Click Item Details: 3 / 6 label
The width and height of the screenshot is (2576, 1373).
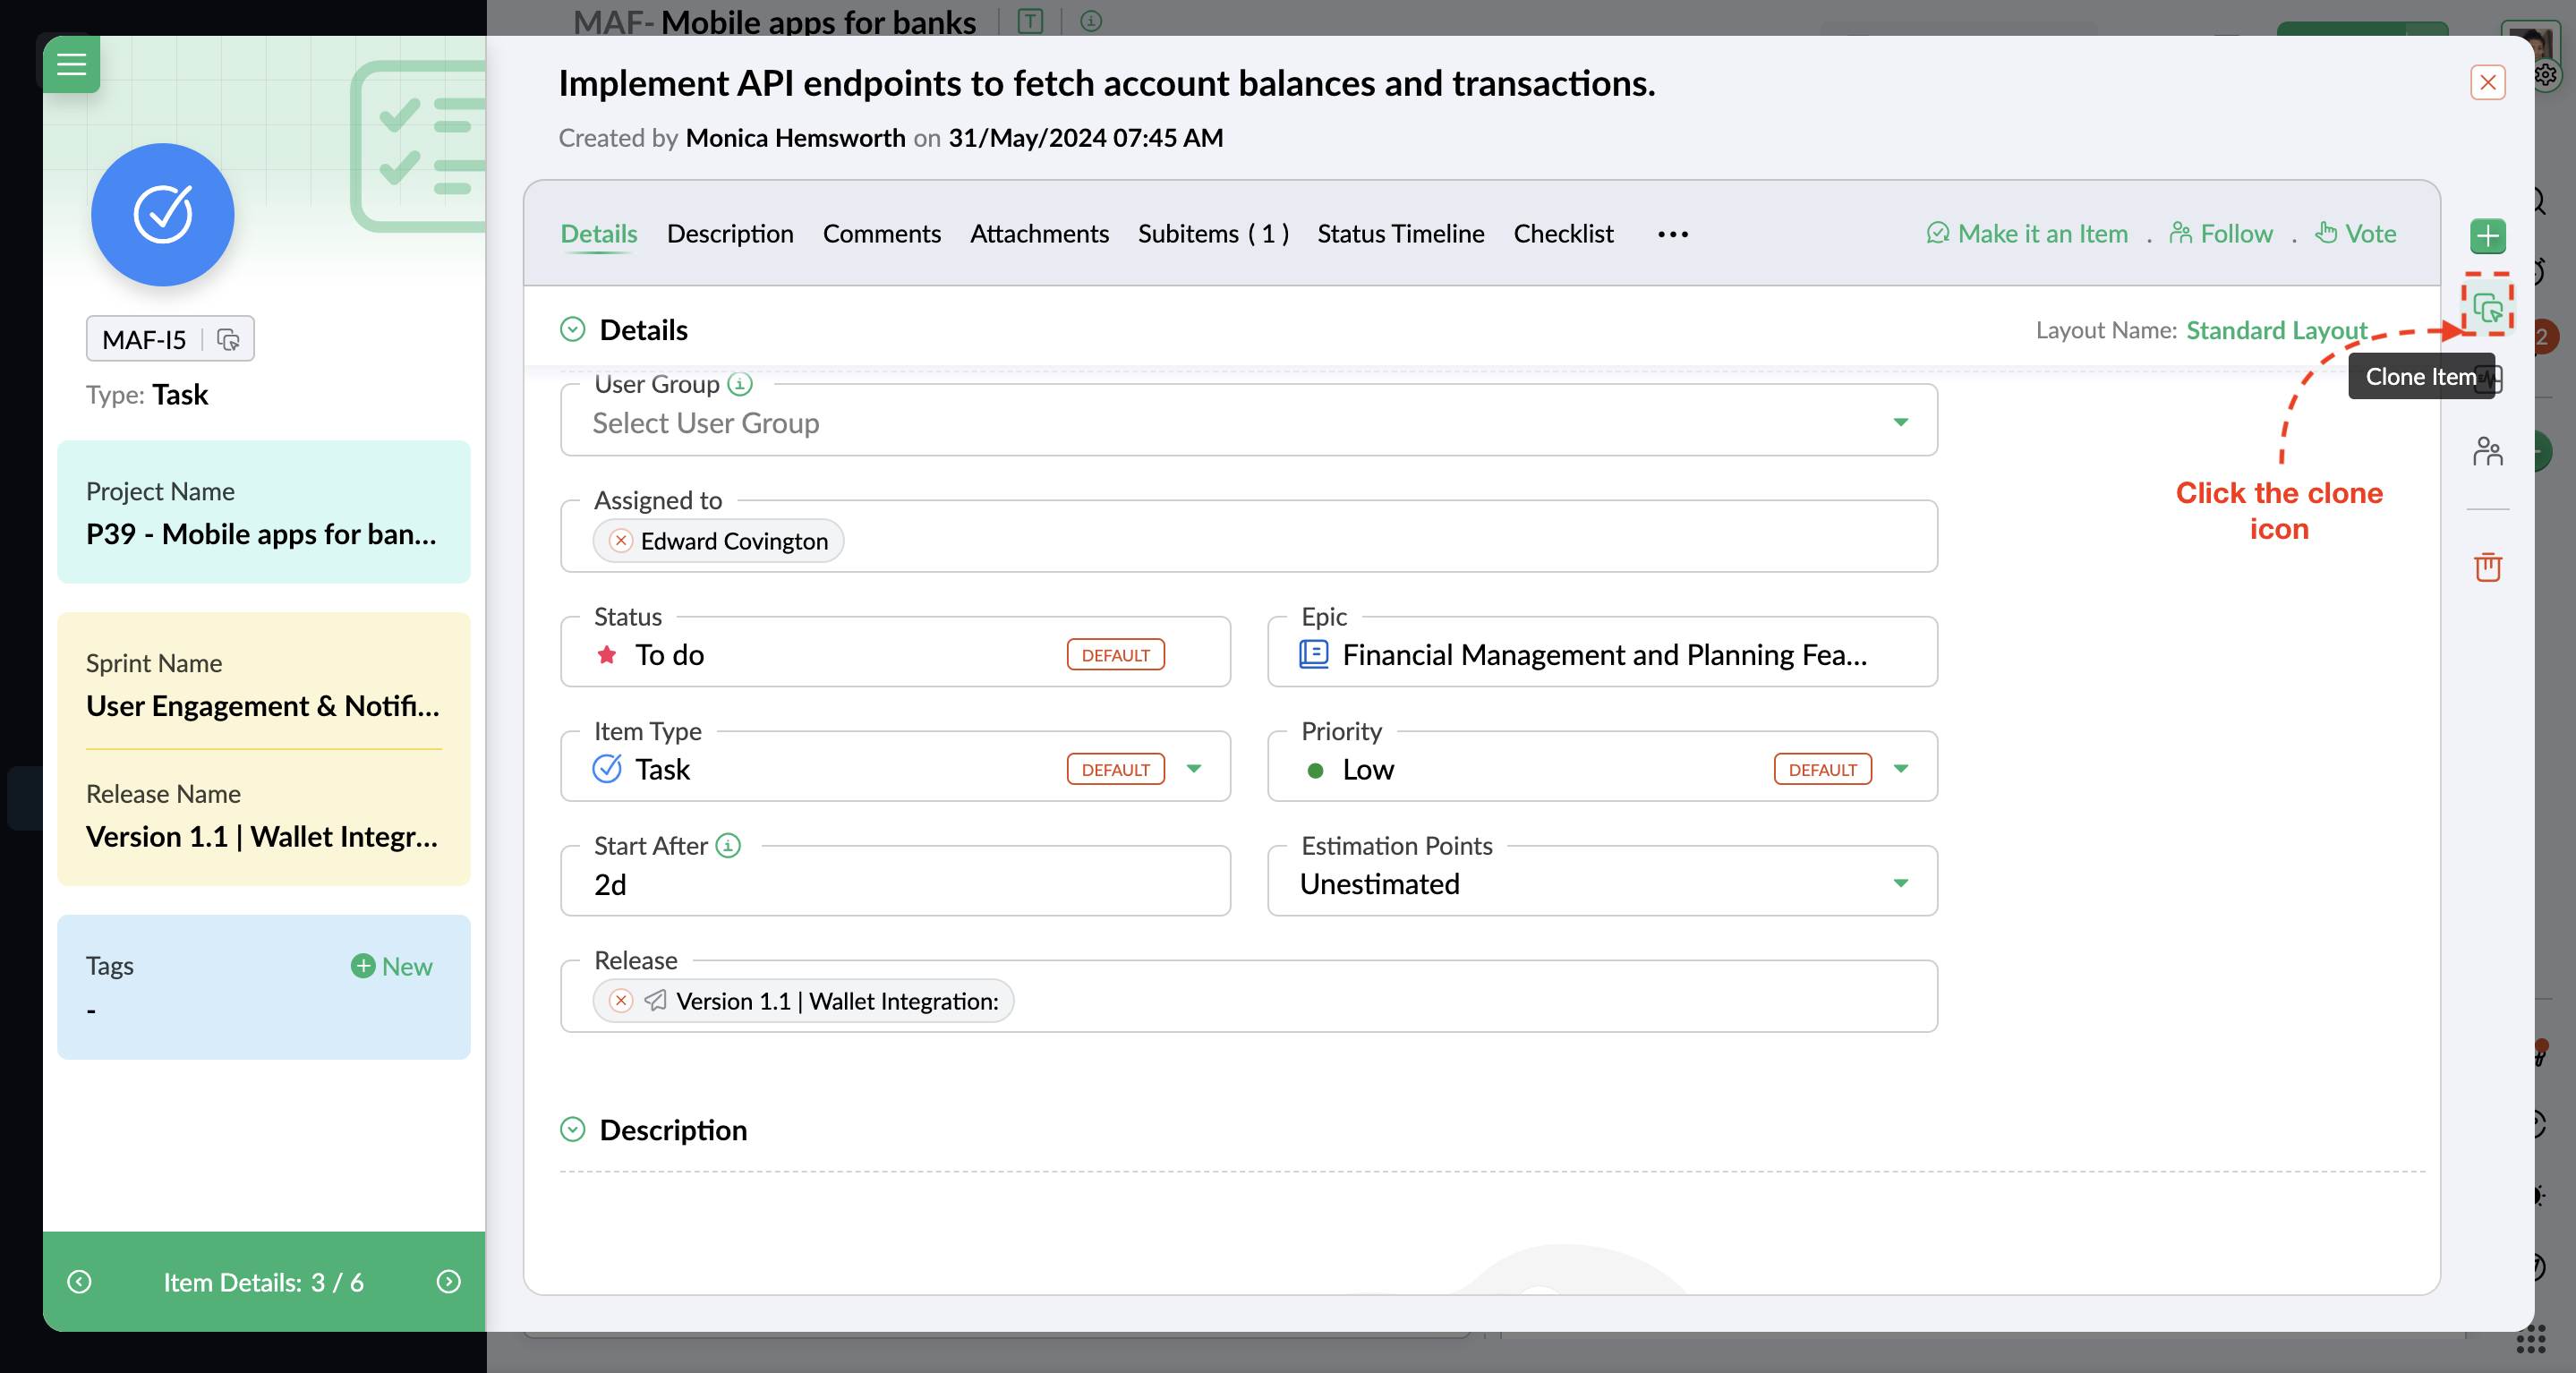(264, 1282)
